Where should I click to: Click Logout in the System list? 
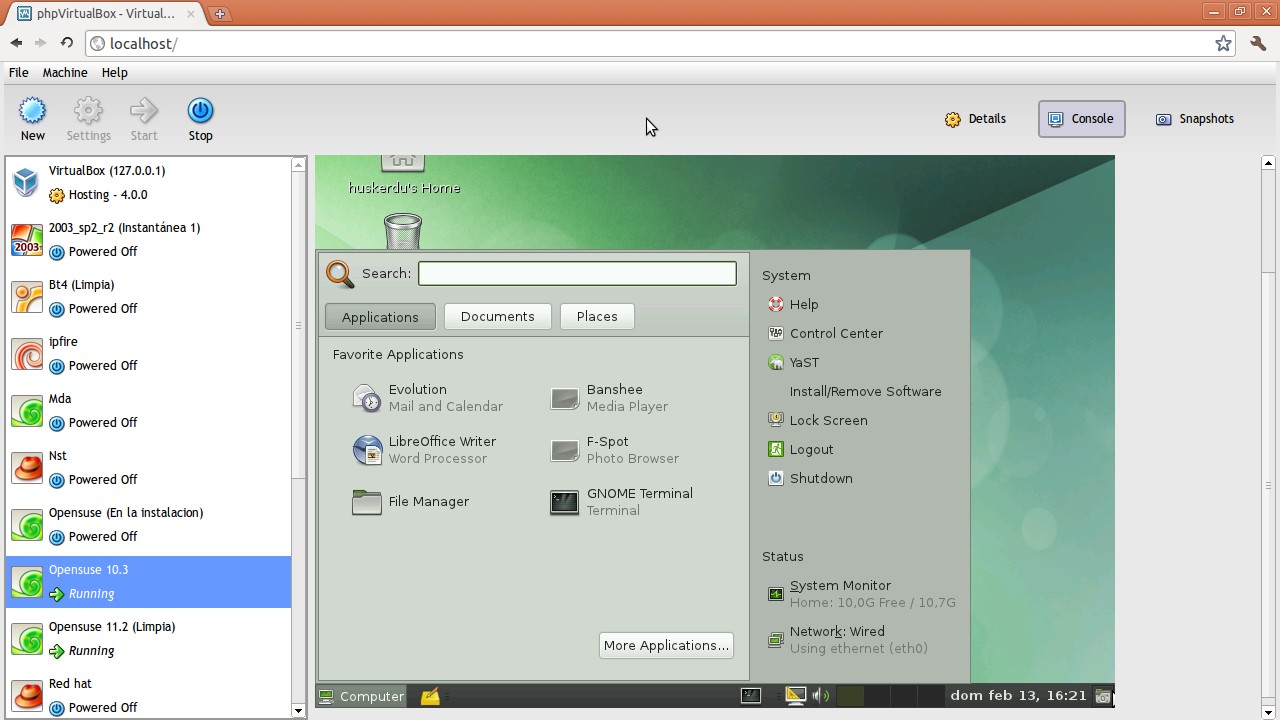[800, 450]
